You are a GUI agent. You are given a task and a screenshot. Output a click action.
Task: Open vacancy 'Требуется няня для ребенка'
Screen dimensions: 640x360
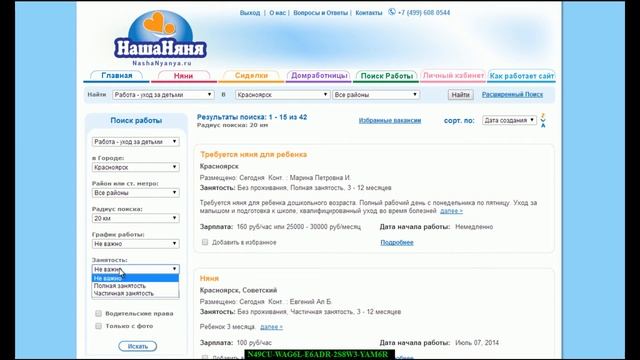click(253, 154)
